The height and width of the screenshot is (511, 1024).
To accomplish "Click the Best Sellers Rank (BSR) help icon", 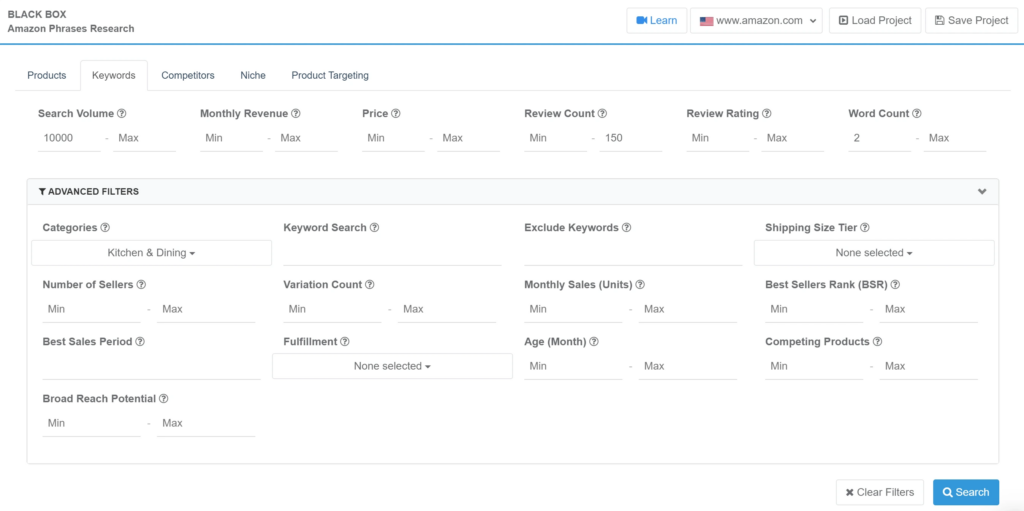I will pyautogui.click(x=895, y=285).
